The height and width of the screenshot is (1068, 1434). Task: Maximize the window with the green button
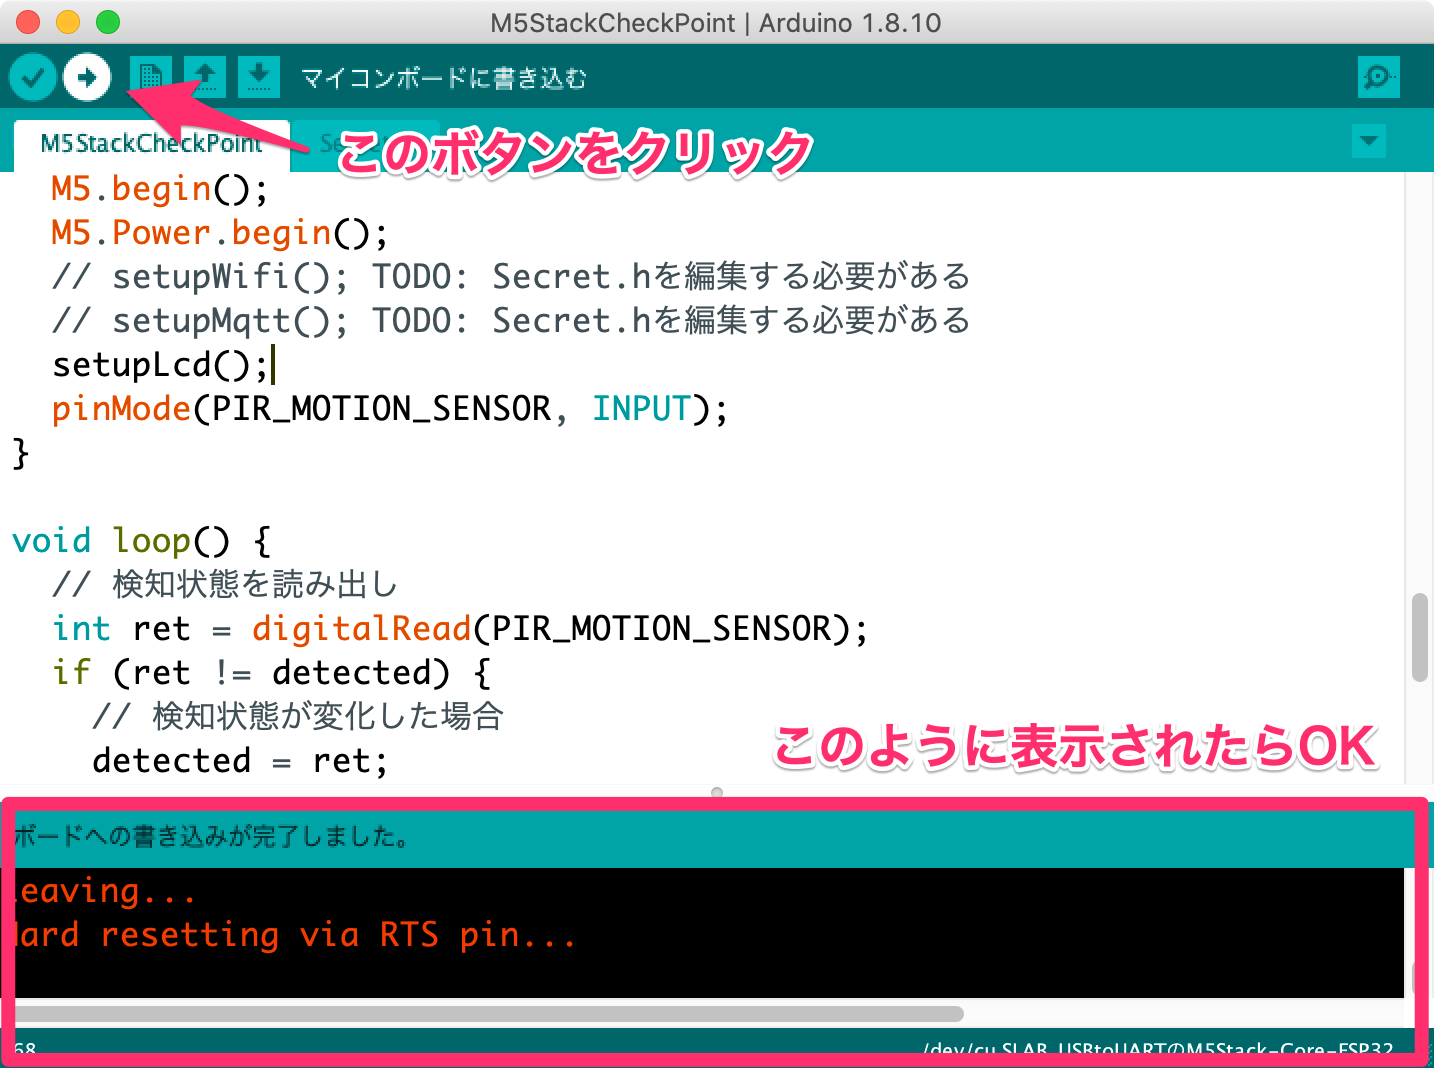(x=108, y=22)
